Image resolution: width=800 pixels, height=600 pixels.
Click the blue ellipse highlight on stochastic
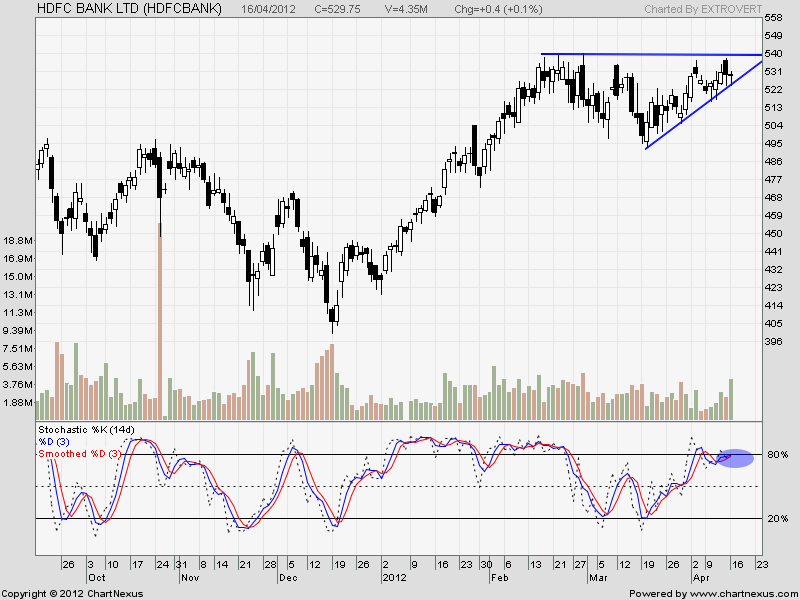734,456
